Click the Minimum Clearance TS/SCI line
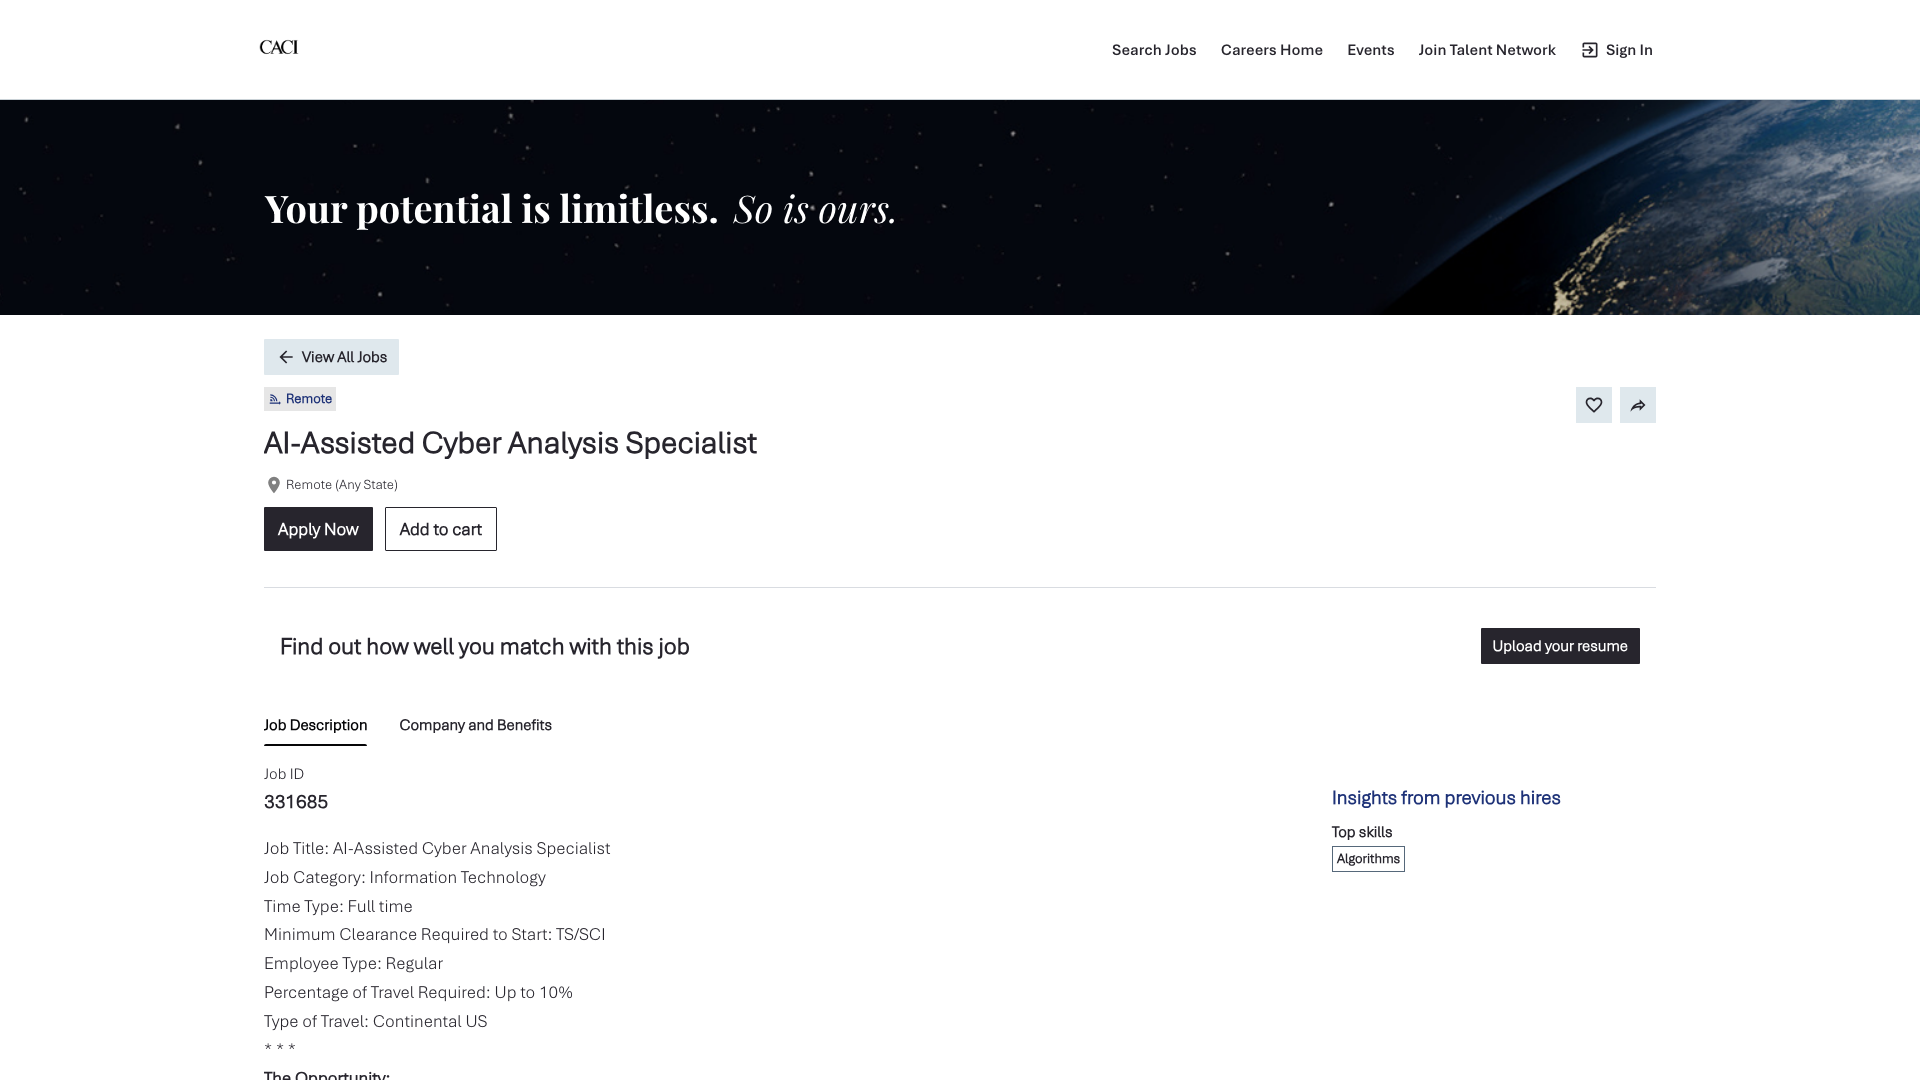The width and height of the screenshot is (1920, 1080). 435,934
